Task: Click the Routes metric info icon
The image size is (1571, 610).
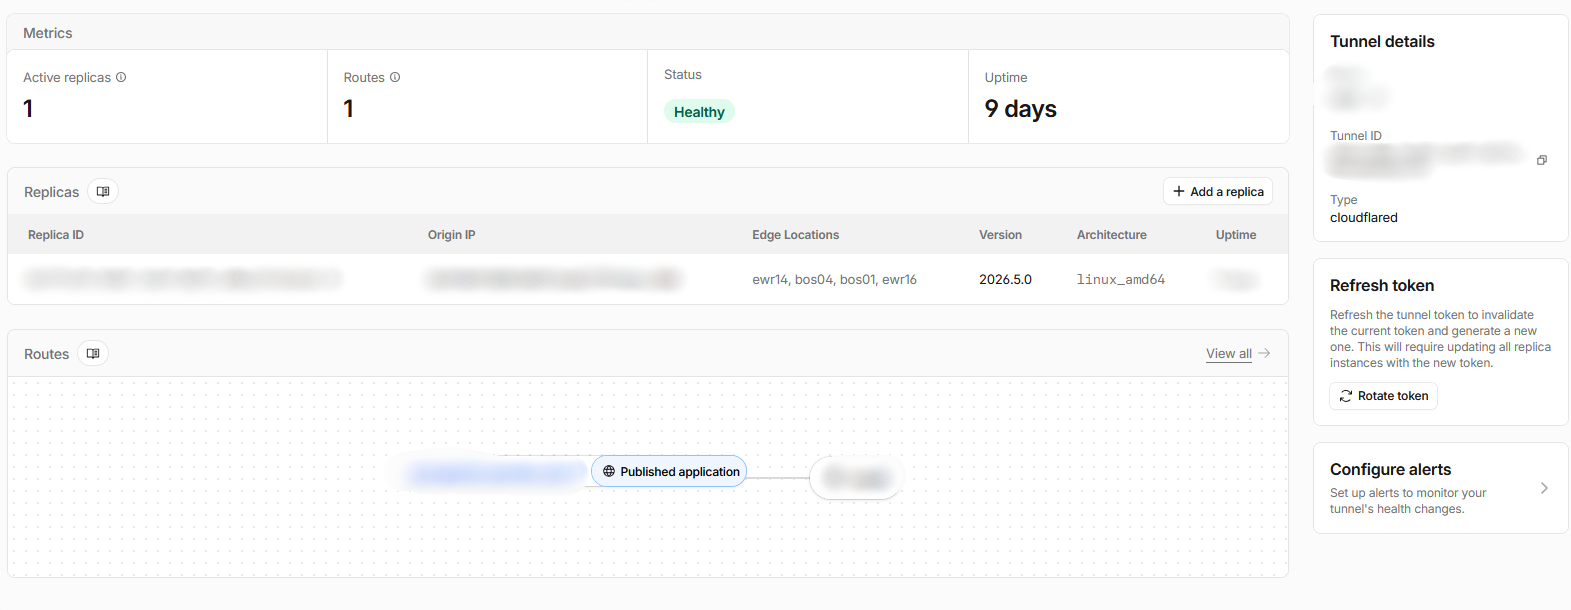Action: (x=395, y=77)
